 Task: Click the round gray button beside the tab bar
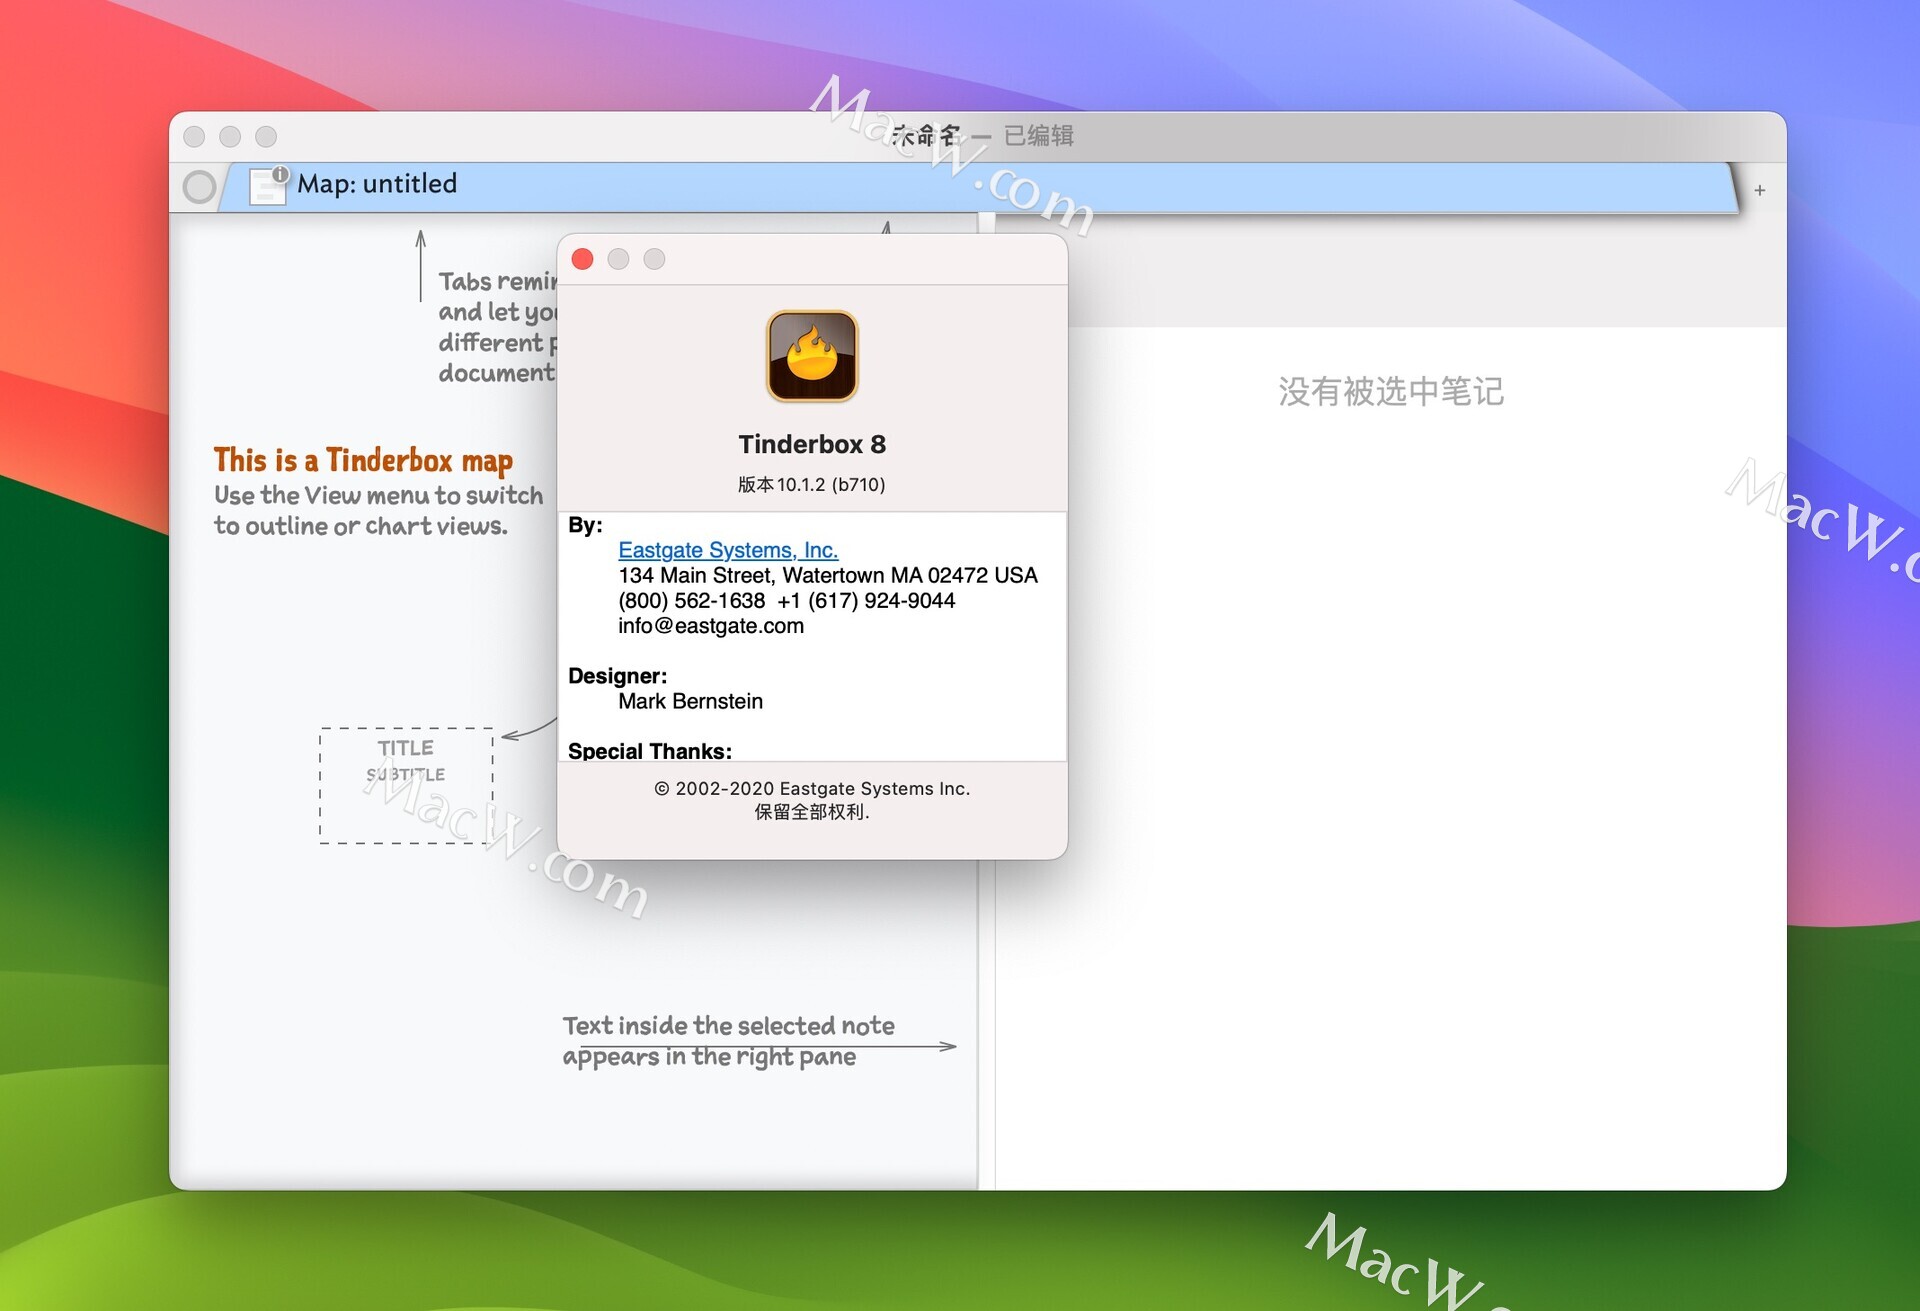pyautogui.click(x=199, y=187)
